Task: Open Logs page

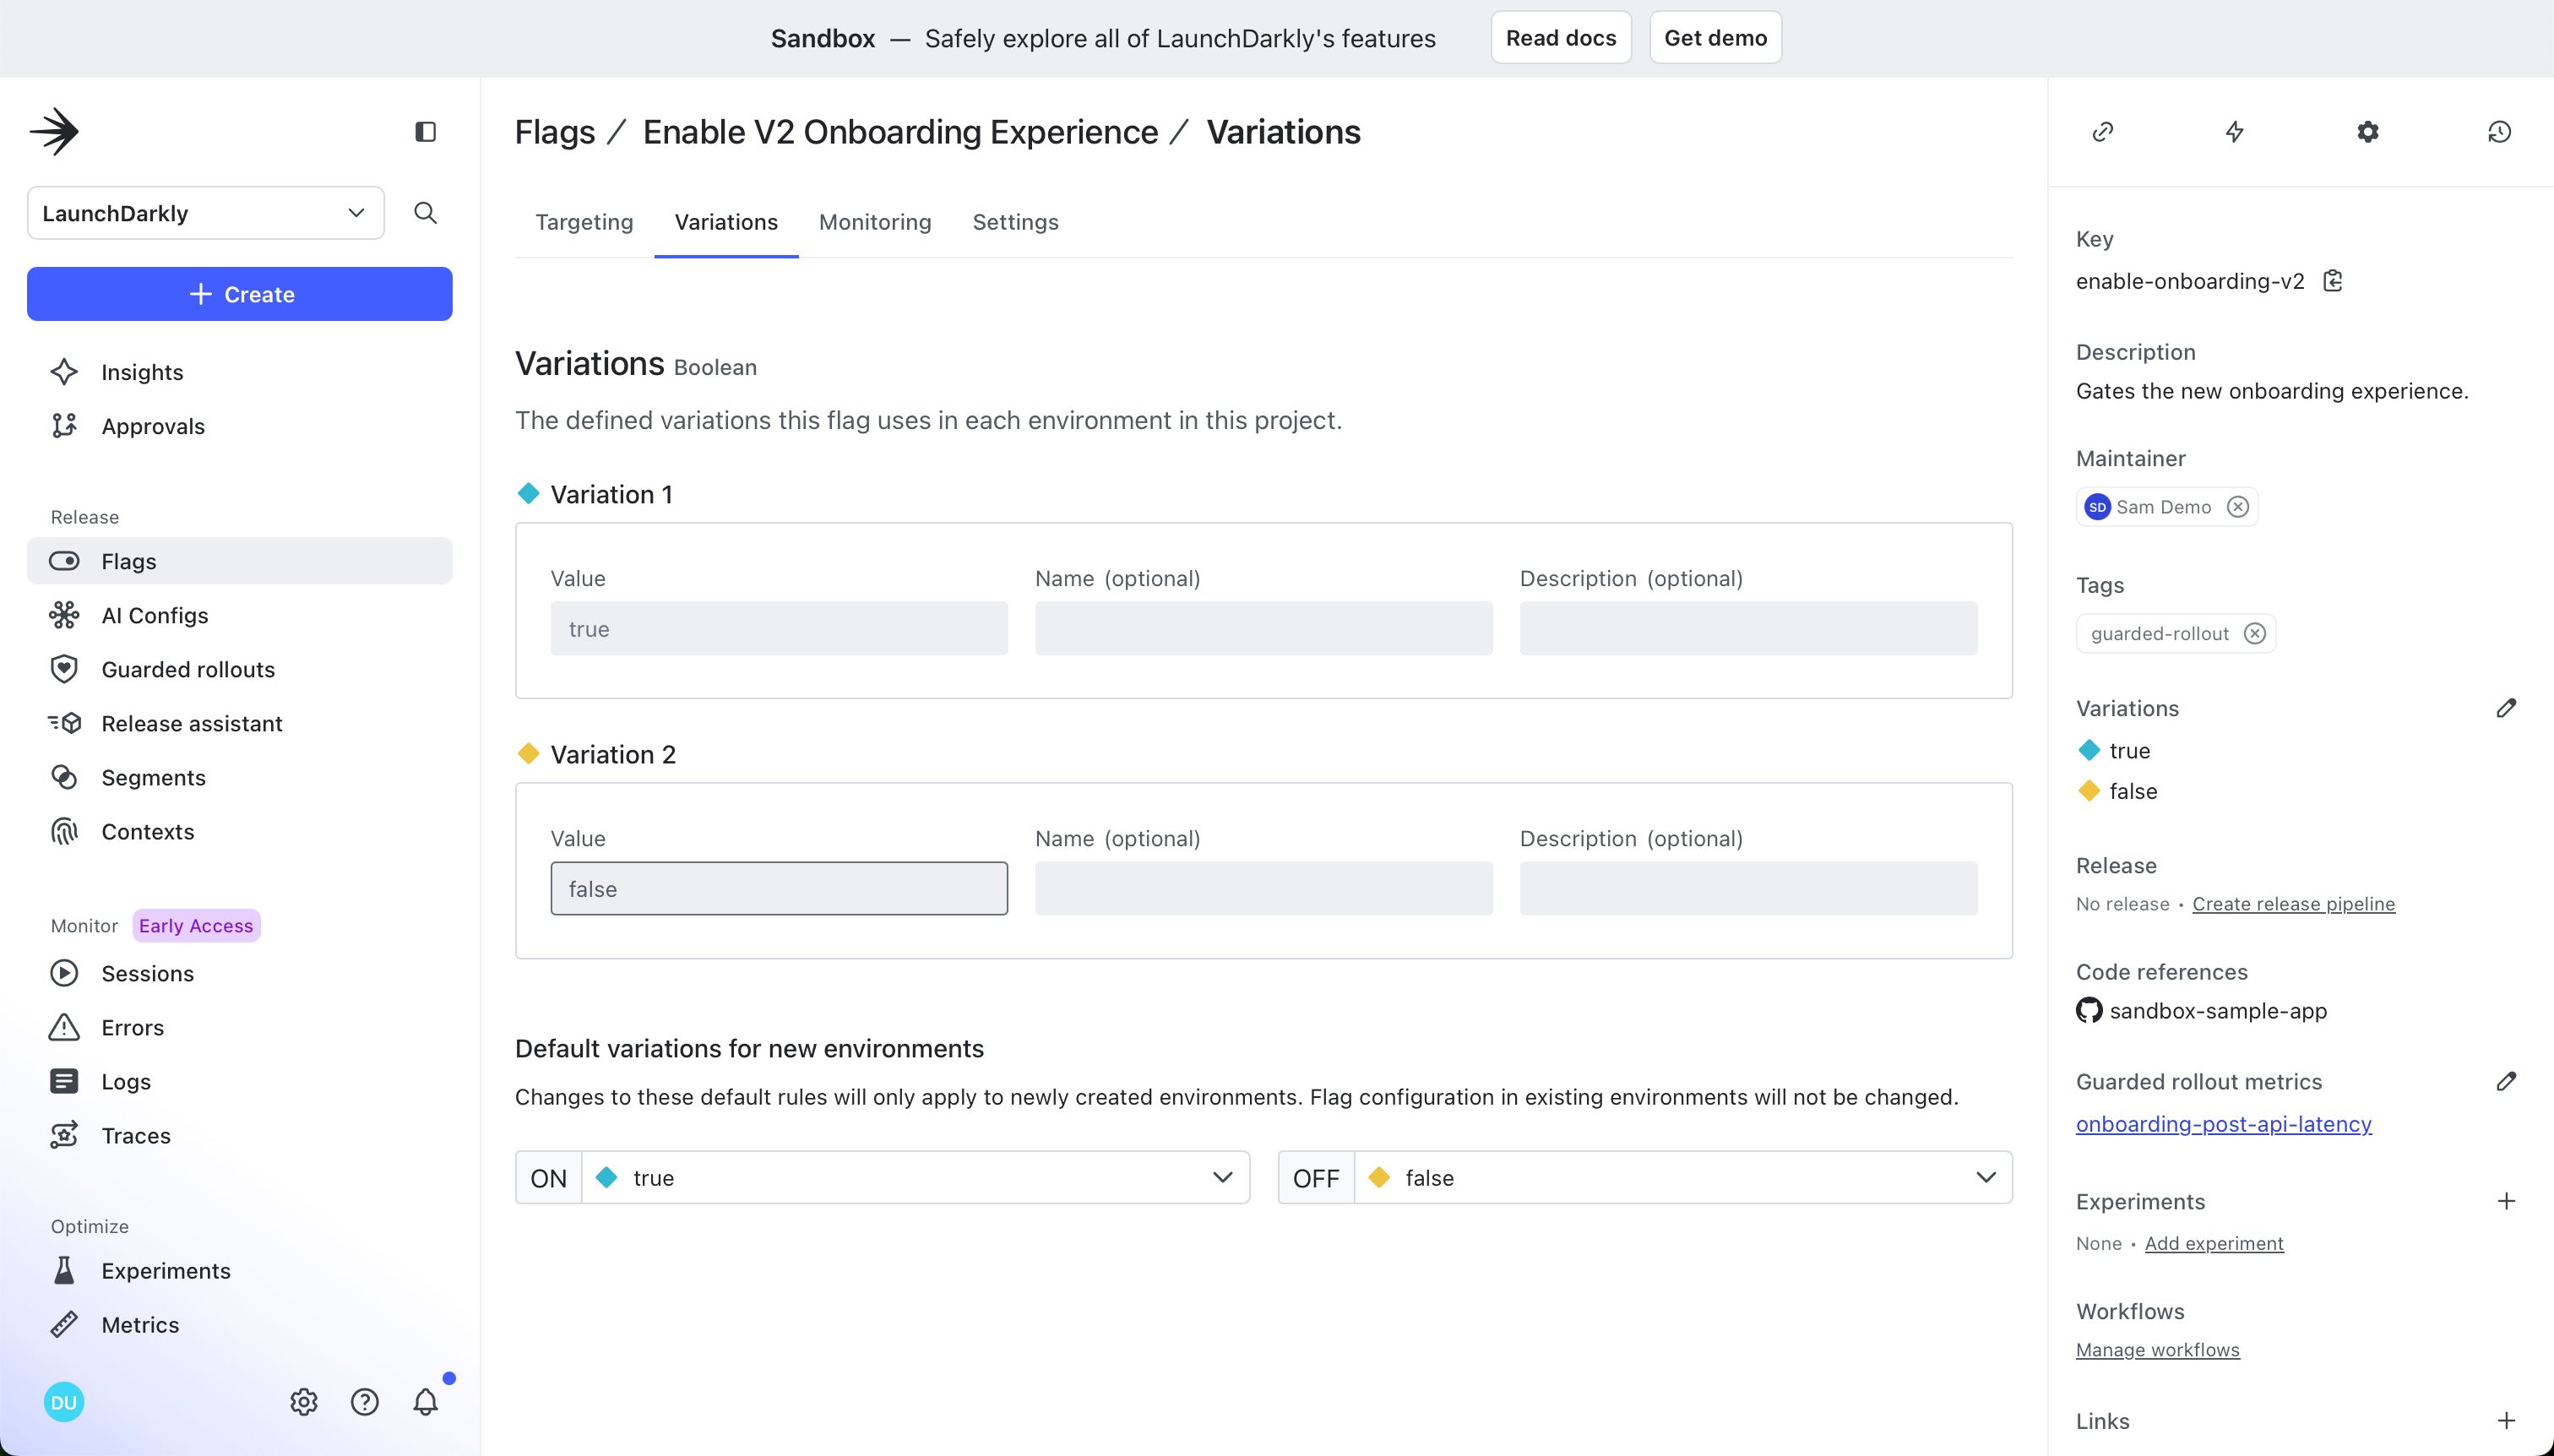Action: [240, 1081]
